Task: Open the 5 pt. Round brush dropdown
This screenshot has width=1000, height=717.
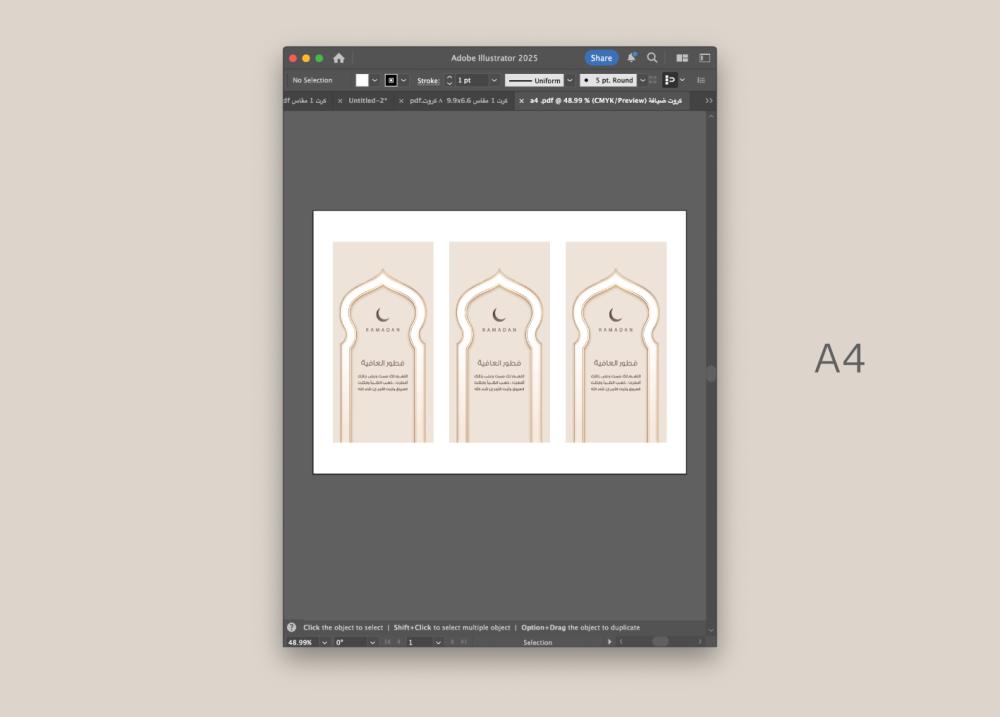Action: click(642, 80)
